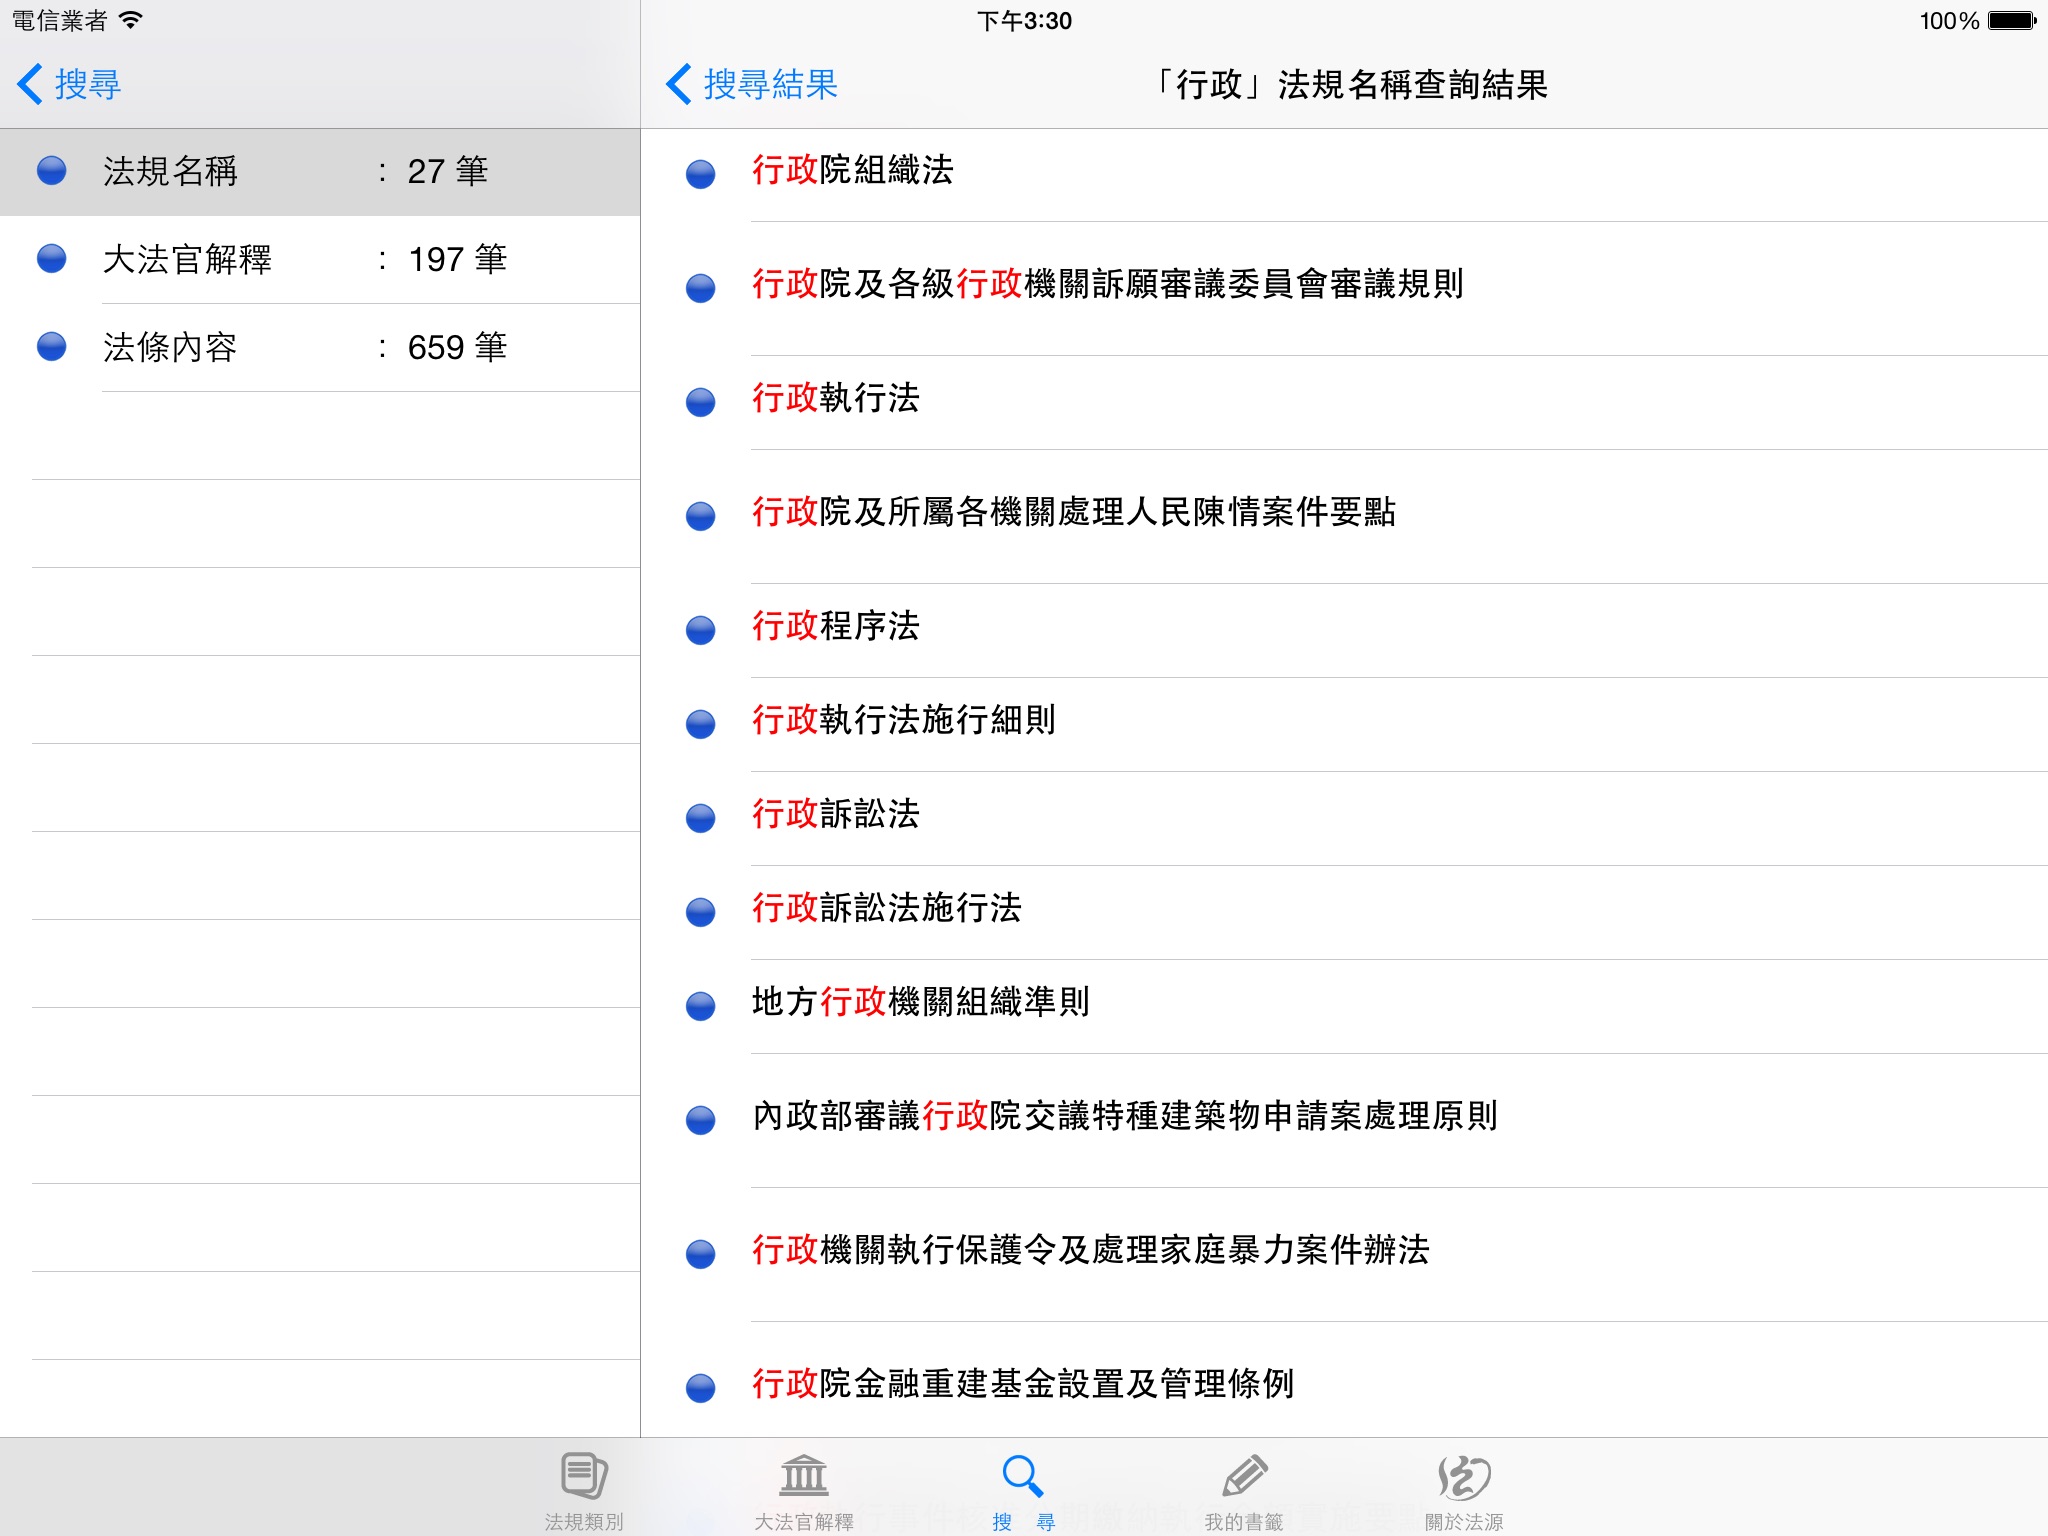Select 法規名稱 27 筆 category row
The image size is (2048, 1536).
click(x=320, y=172)
